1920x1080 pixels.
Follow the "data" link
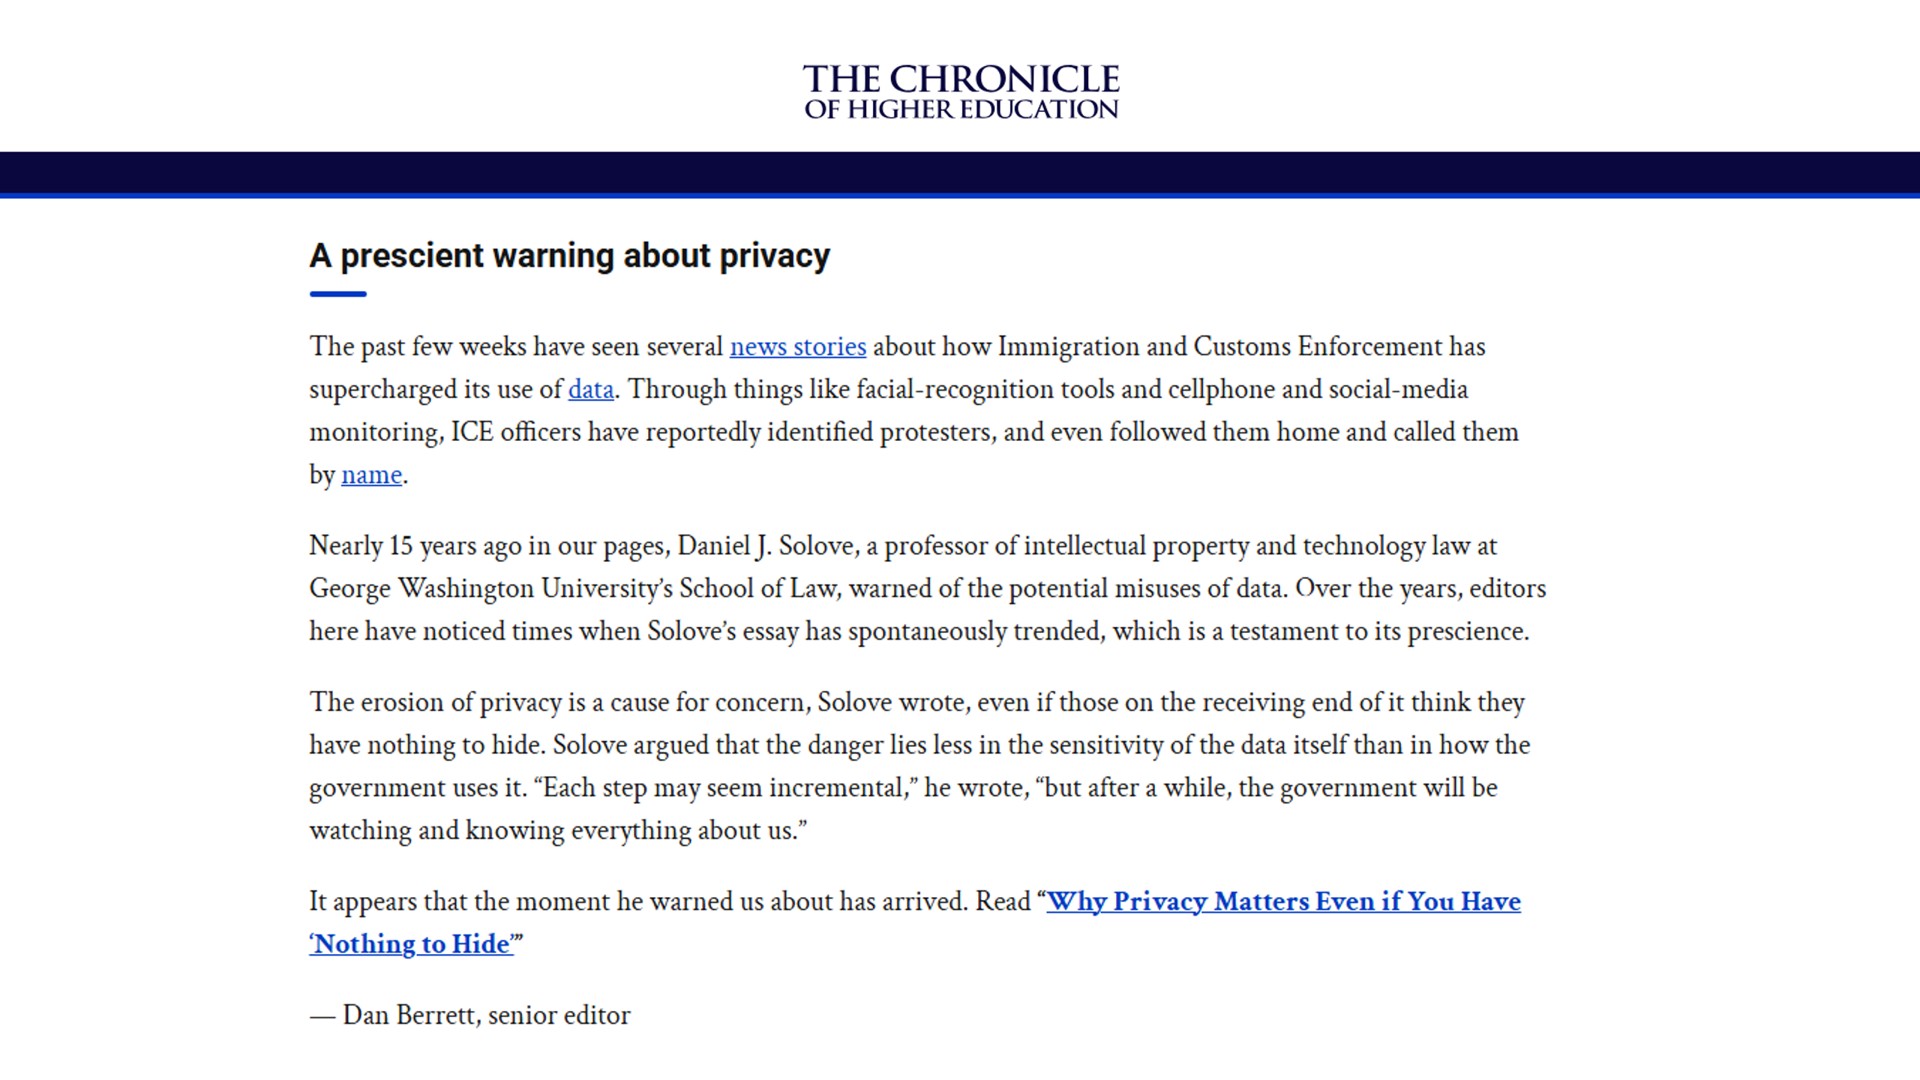[x=590, y=390]
